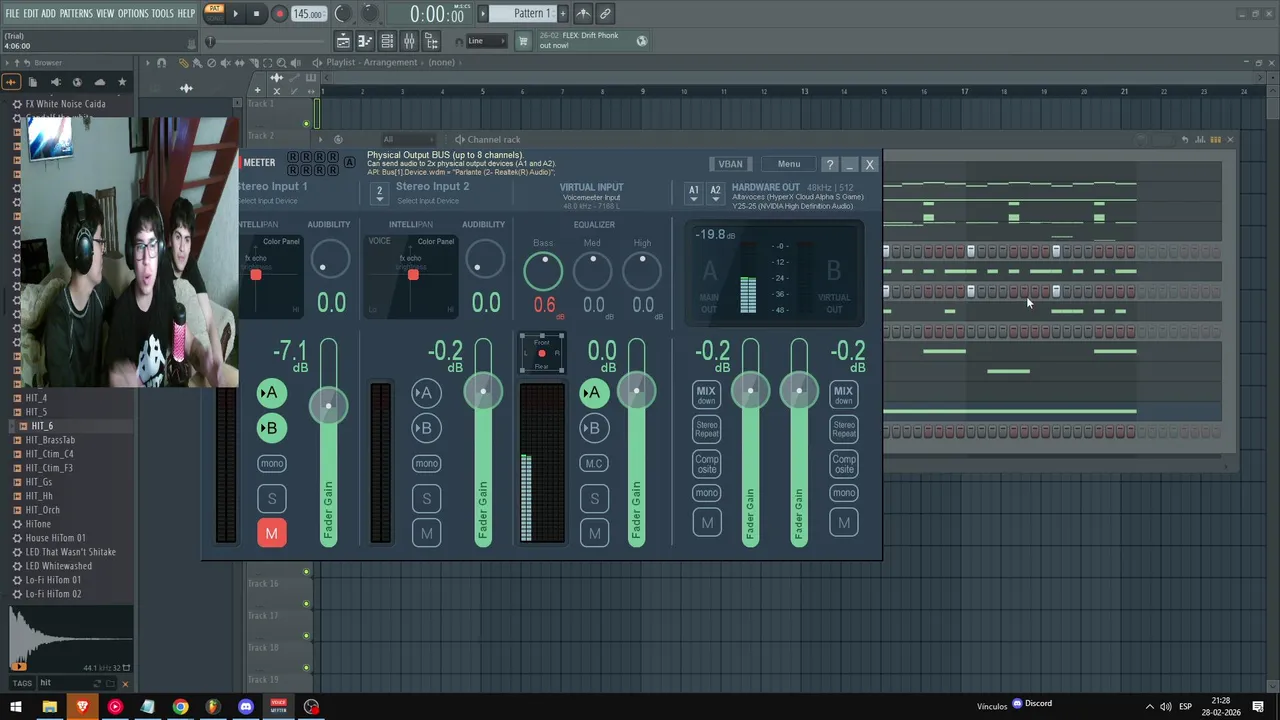
Task: Click the song position slider
Action: coord(268,41)
